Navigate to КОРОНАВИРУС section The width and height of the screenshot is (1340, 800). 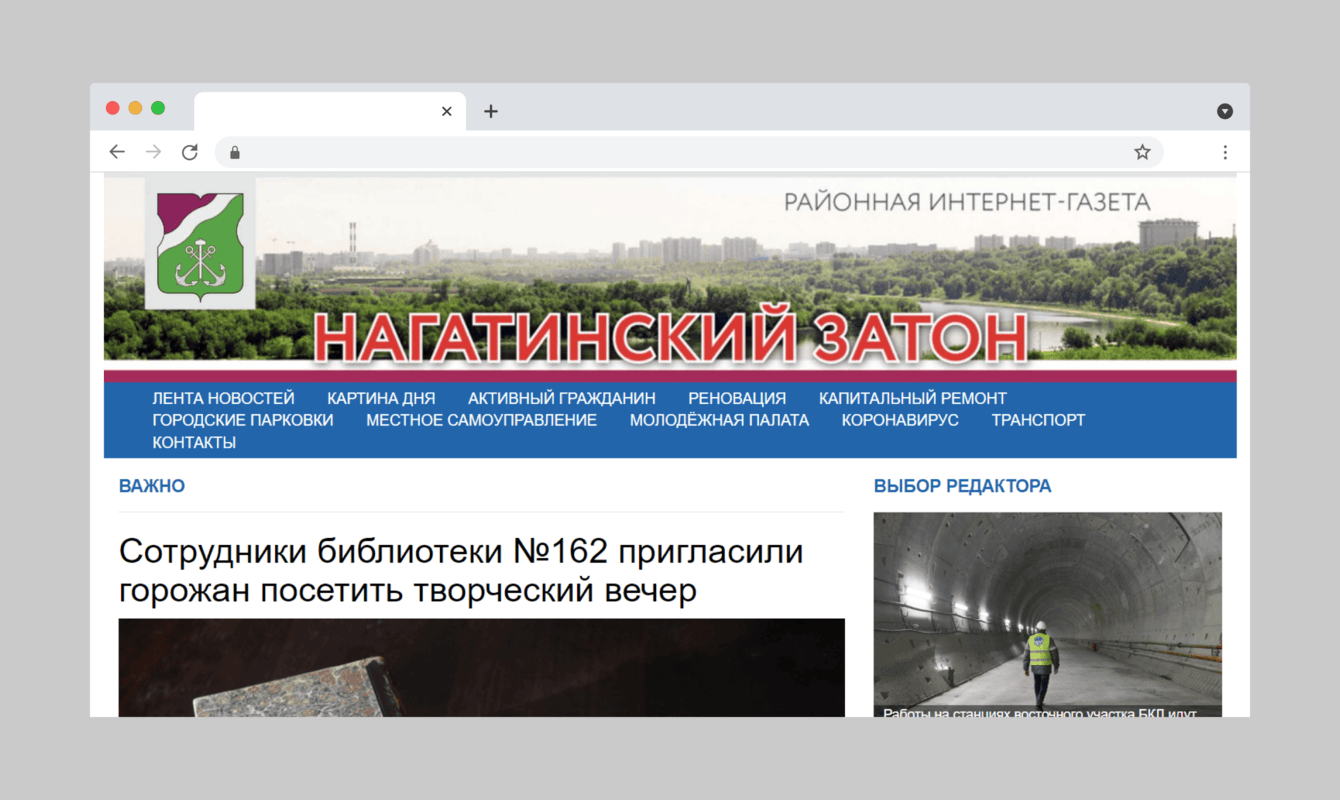899,420
